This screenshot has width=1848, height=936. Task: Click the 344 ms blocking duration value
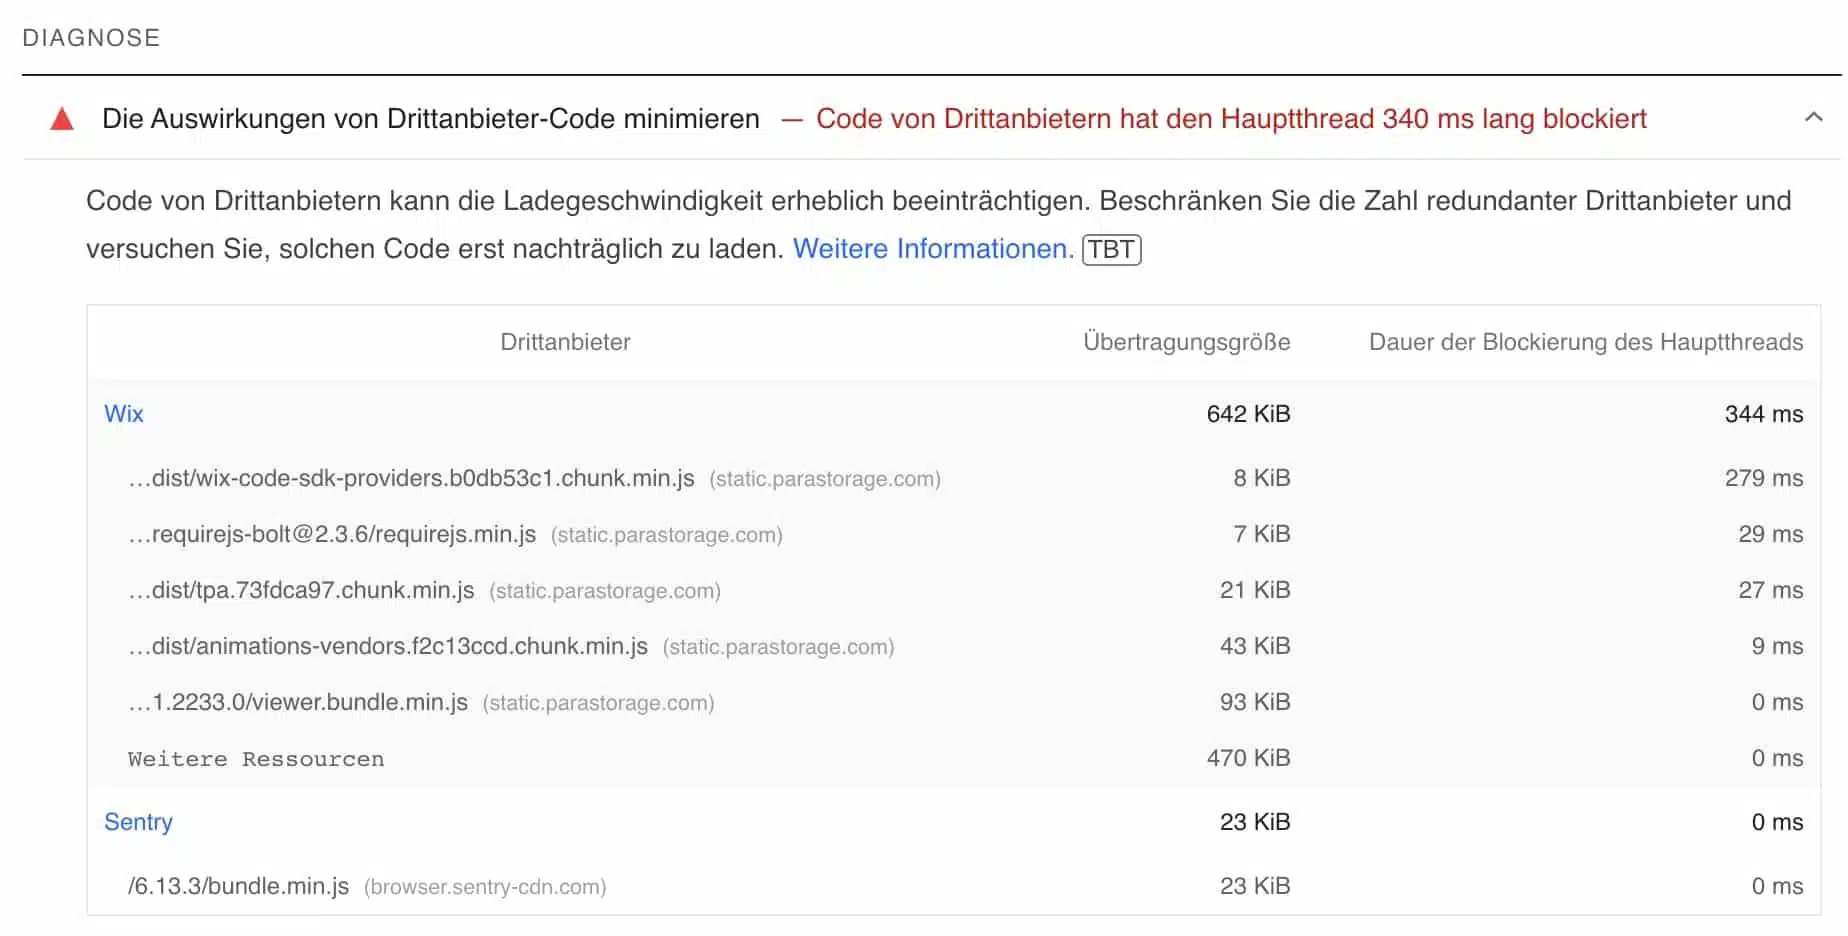[x=1764, y=414]
